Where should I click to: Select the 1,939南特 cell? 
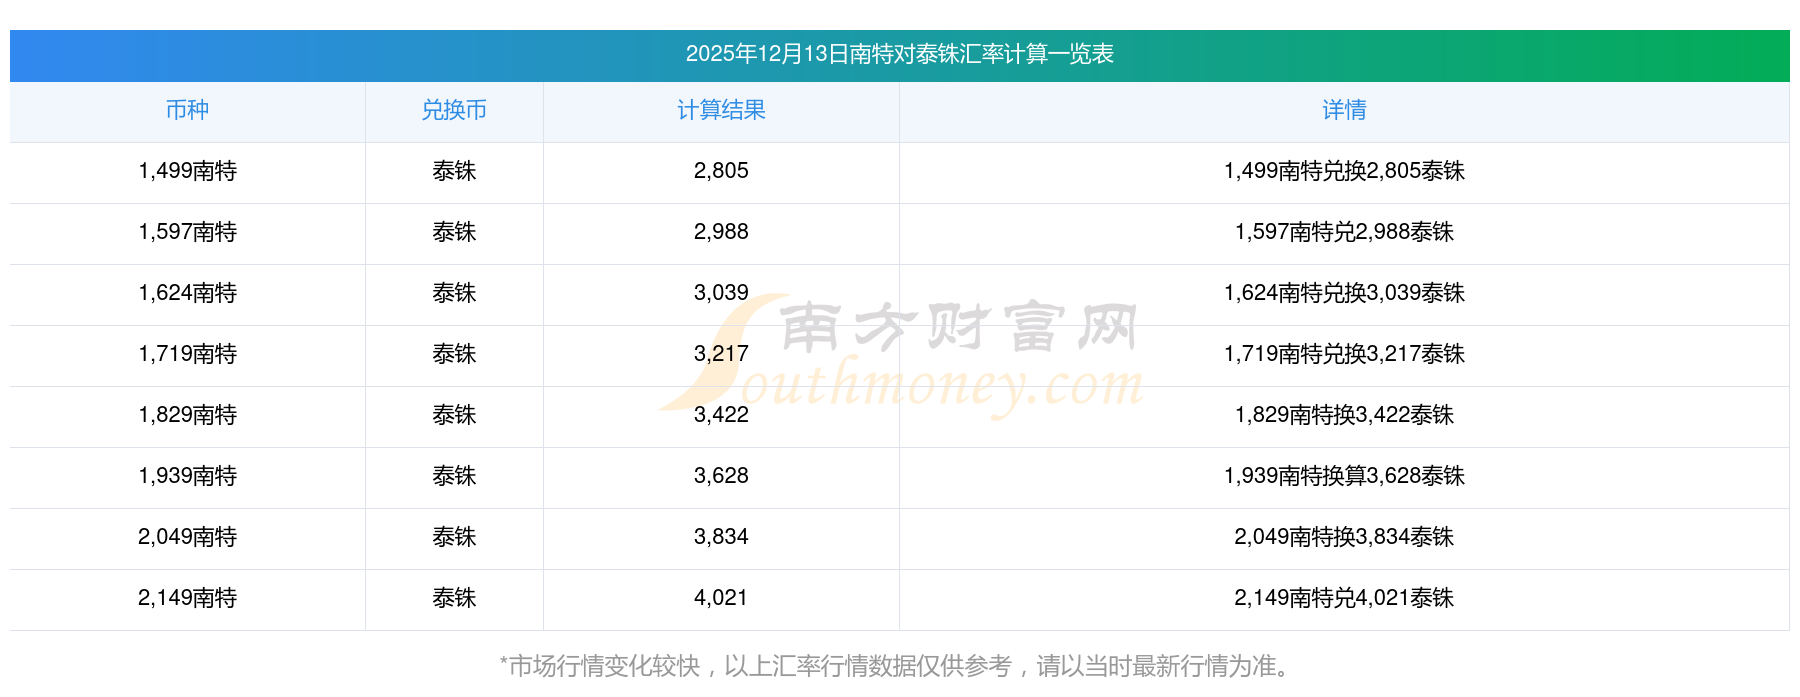pyautogui.click(x=187, y=476)
